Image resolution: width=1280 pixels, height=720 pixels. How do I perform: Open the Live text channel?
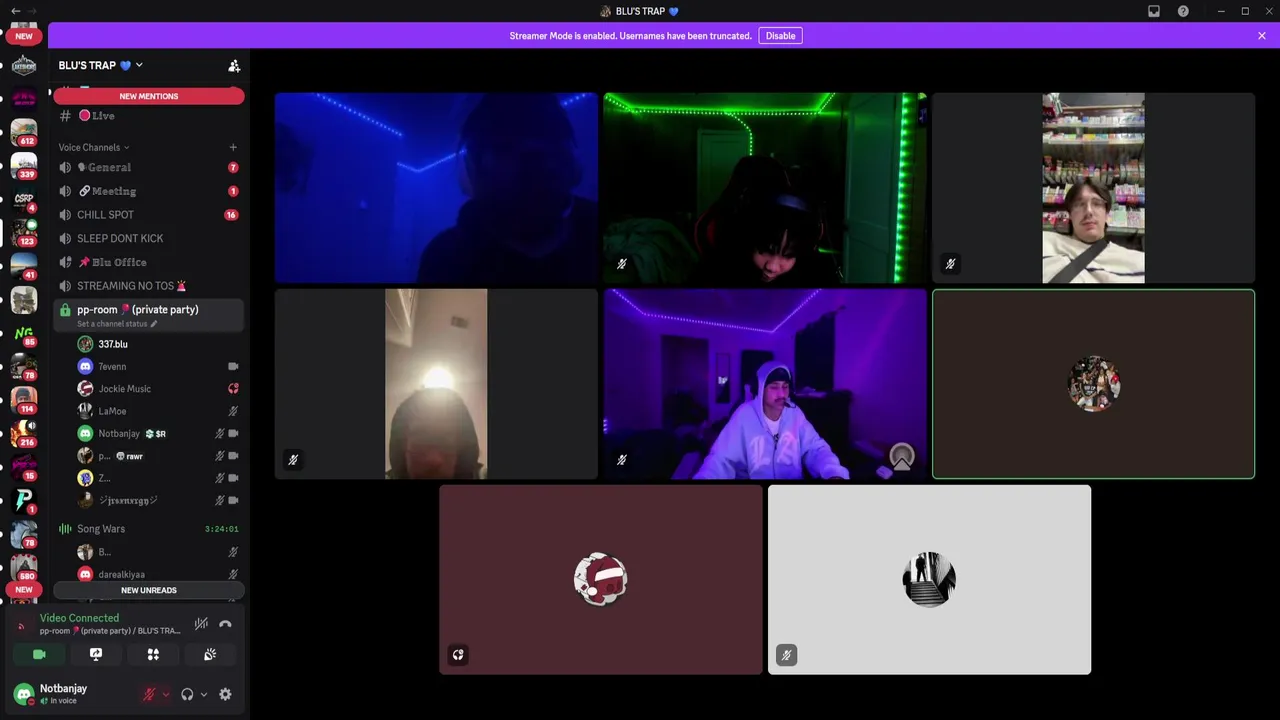point(148,116)
